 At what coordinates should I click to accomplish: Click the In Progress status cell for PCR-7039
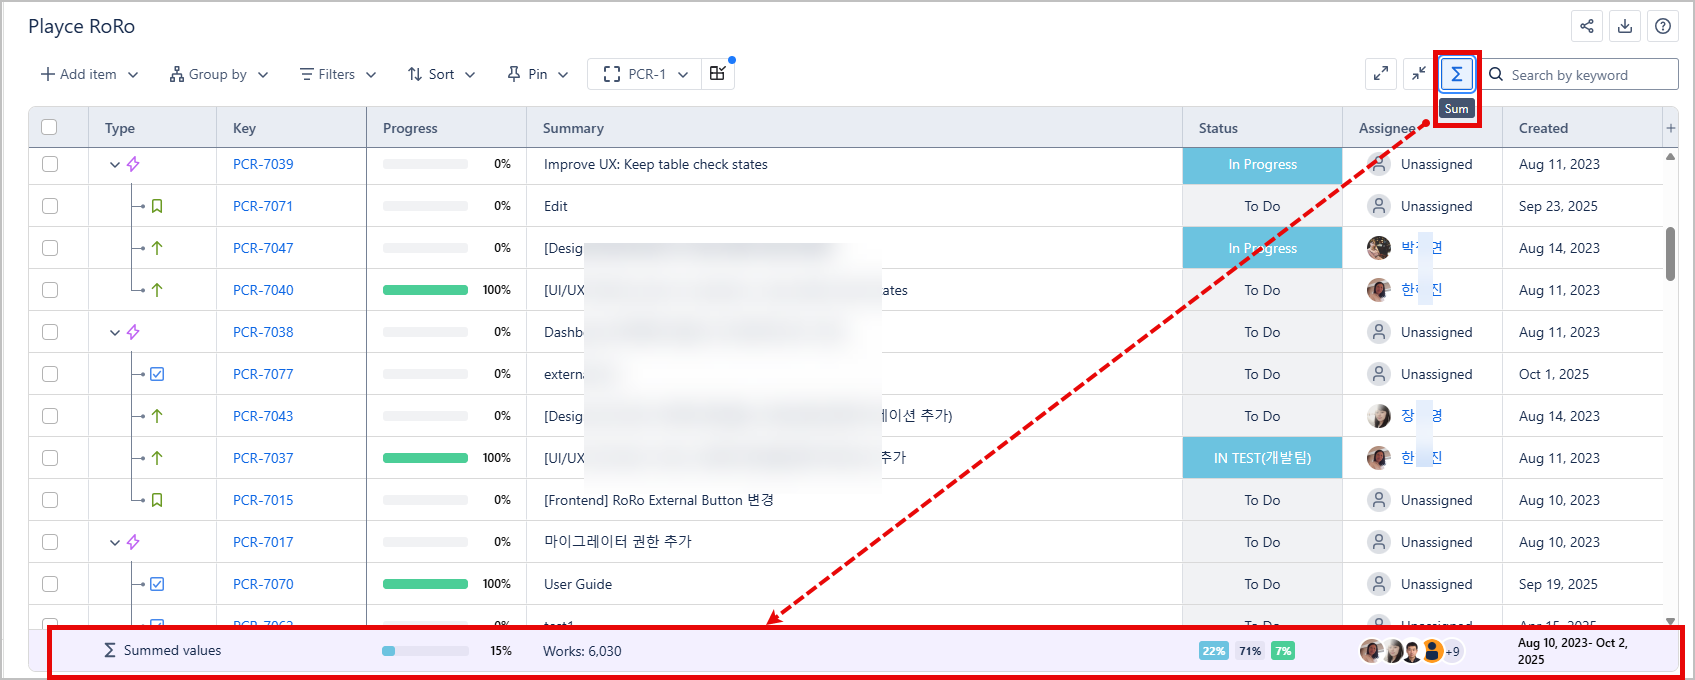pos(1262,165)
